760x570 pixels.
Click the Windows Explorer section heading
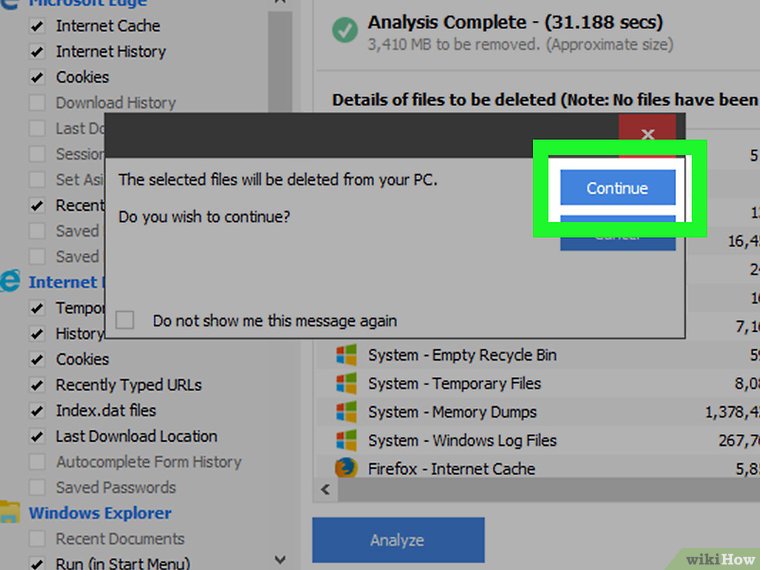(100, 513)
